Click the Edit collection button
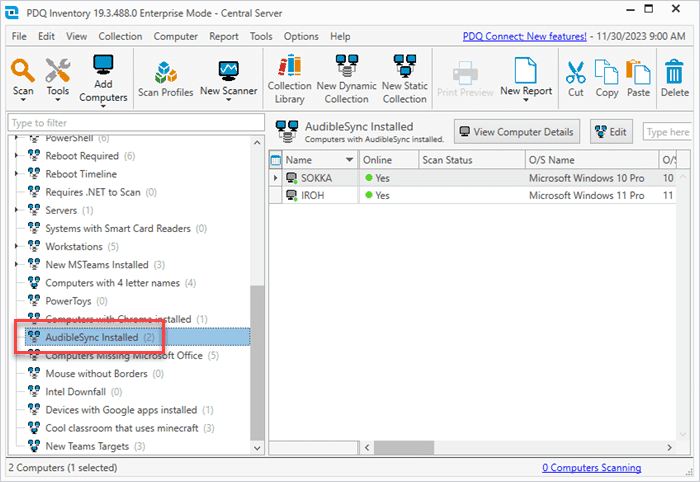Image resolution: width=700 pixels, height=482 pixels. 611,132
